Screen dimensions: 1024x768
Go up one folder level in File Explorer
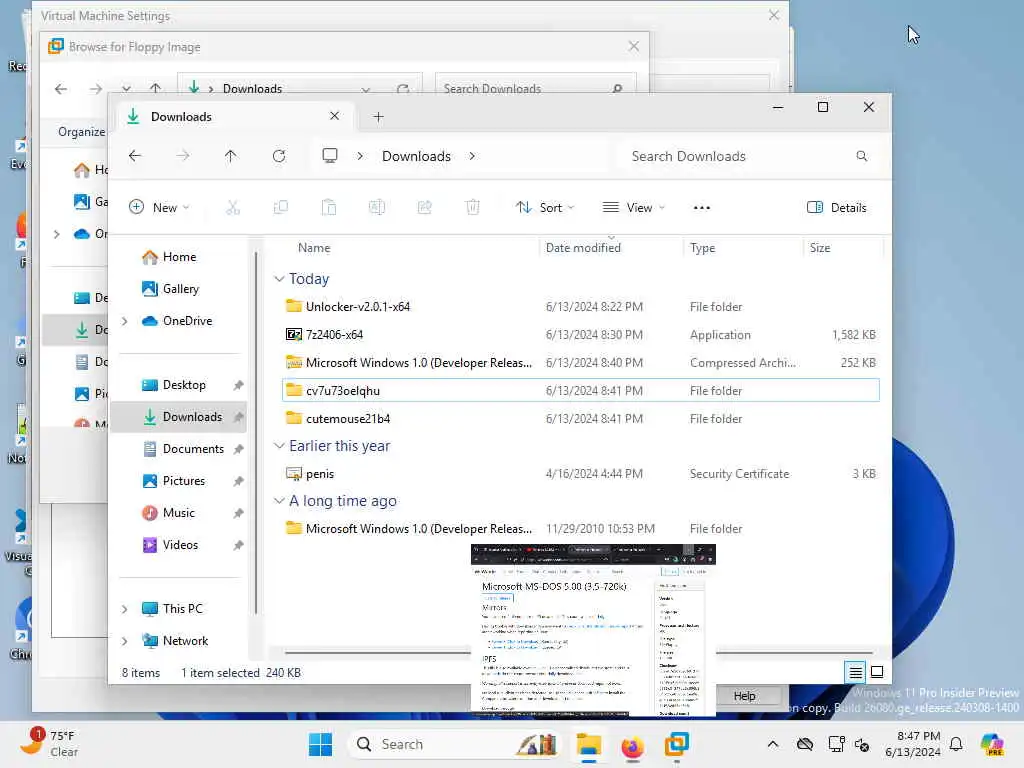click(x=231, y=156)
